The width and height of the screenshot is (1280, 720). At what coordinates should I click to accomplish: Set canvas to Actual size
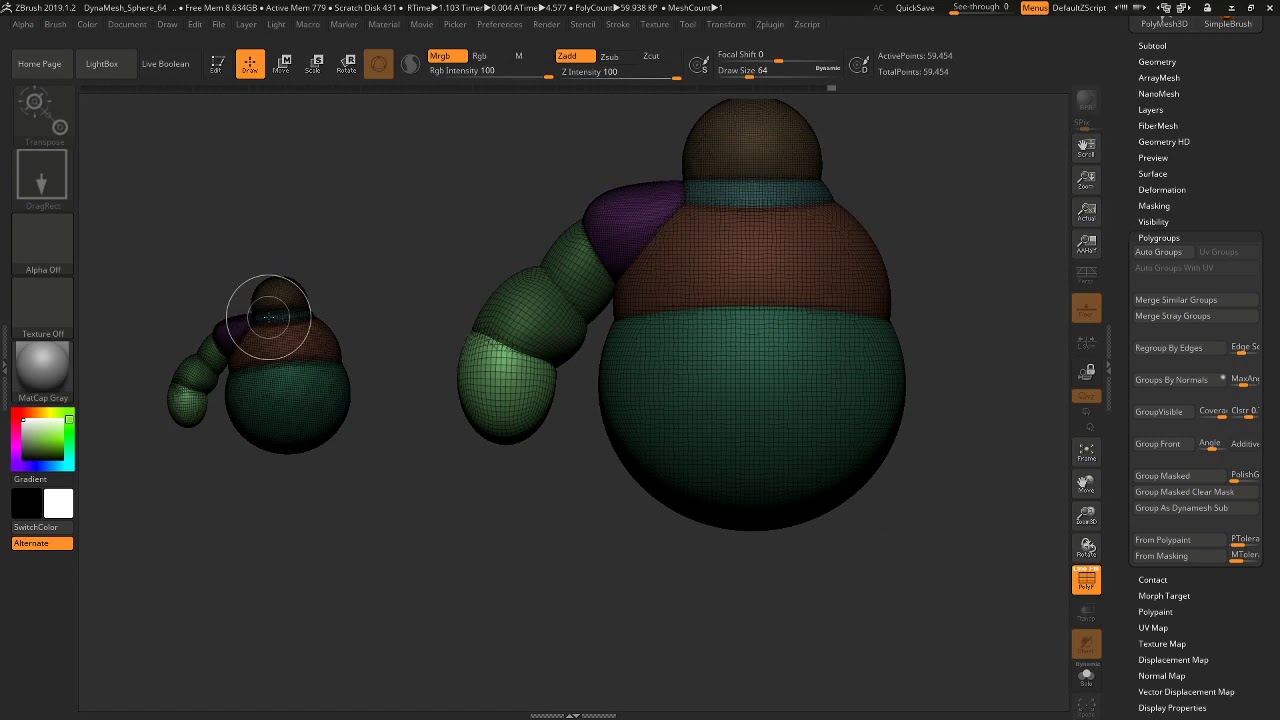(x=1086, y=212)
